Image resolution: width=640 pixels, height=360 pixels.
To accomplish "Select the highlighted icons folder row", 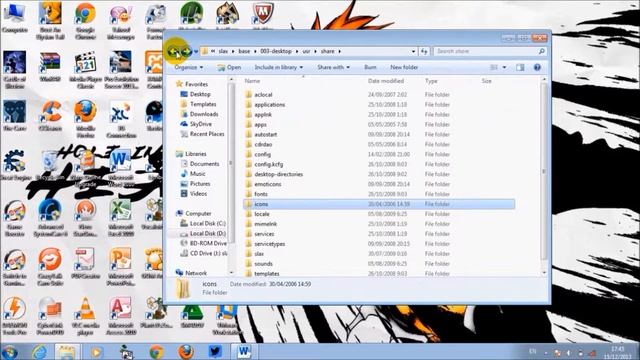I will (x=379, y=204).
